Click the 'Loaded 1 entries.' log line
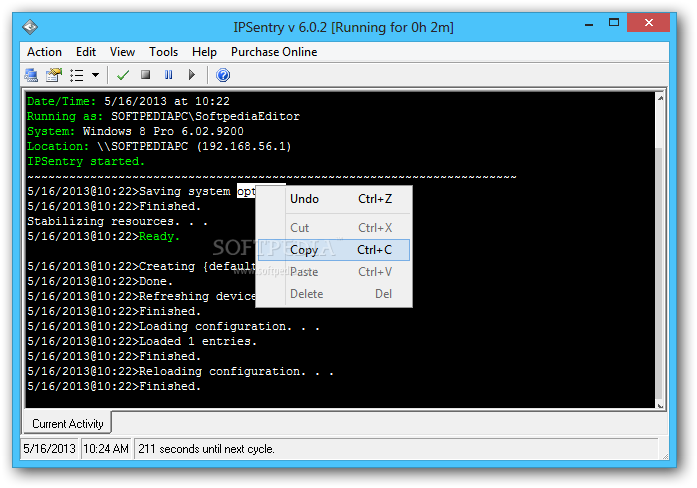 142,341
